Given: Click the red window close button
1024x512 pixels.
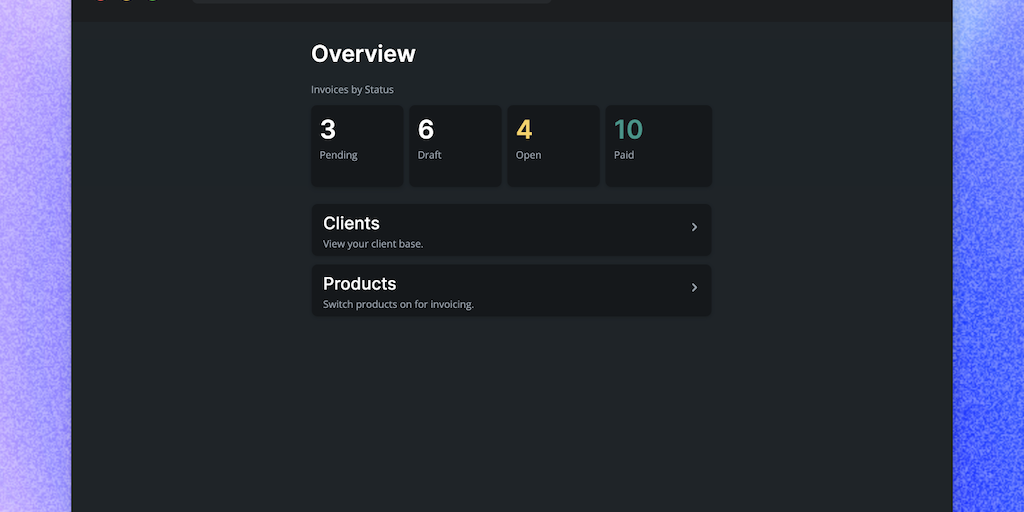Looking at the screenshot, I should (x=100, y=1).
